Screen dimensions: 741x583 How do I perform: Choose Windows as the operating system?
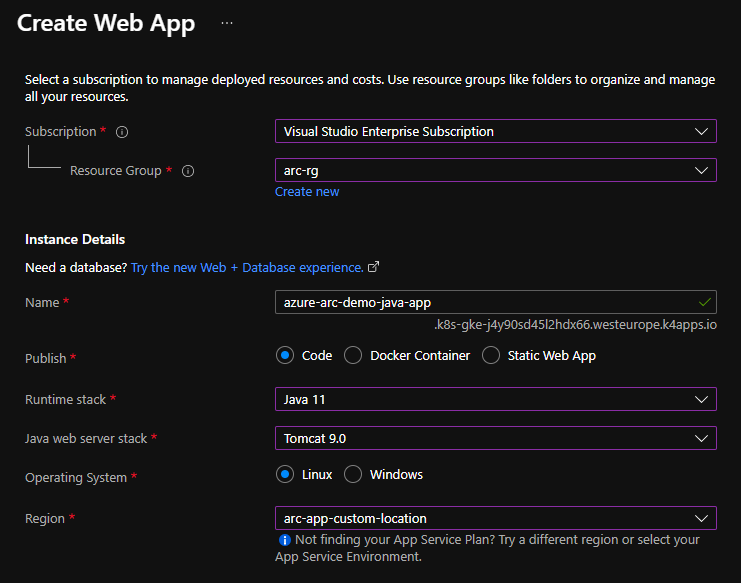point(353,474)
